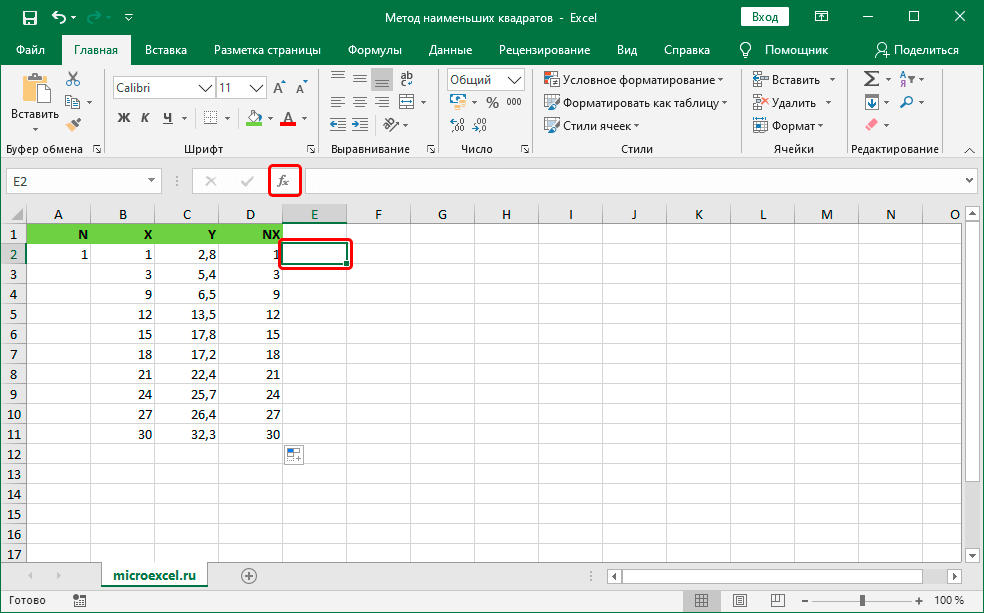Toggle underline formatting Ч
The height and width of the screenshot is (613, 984).
(168, 118)
